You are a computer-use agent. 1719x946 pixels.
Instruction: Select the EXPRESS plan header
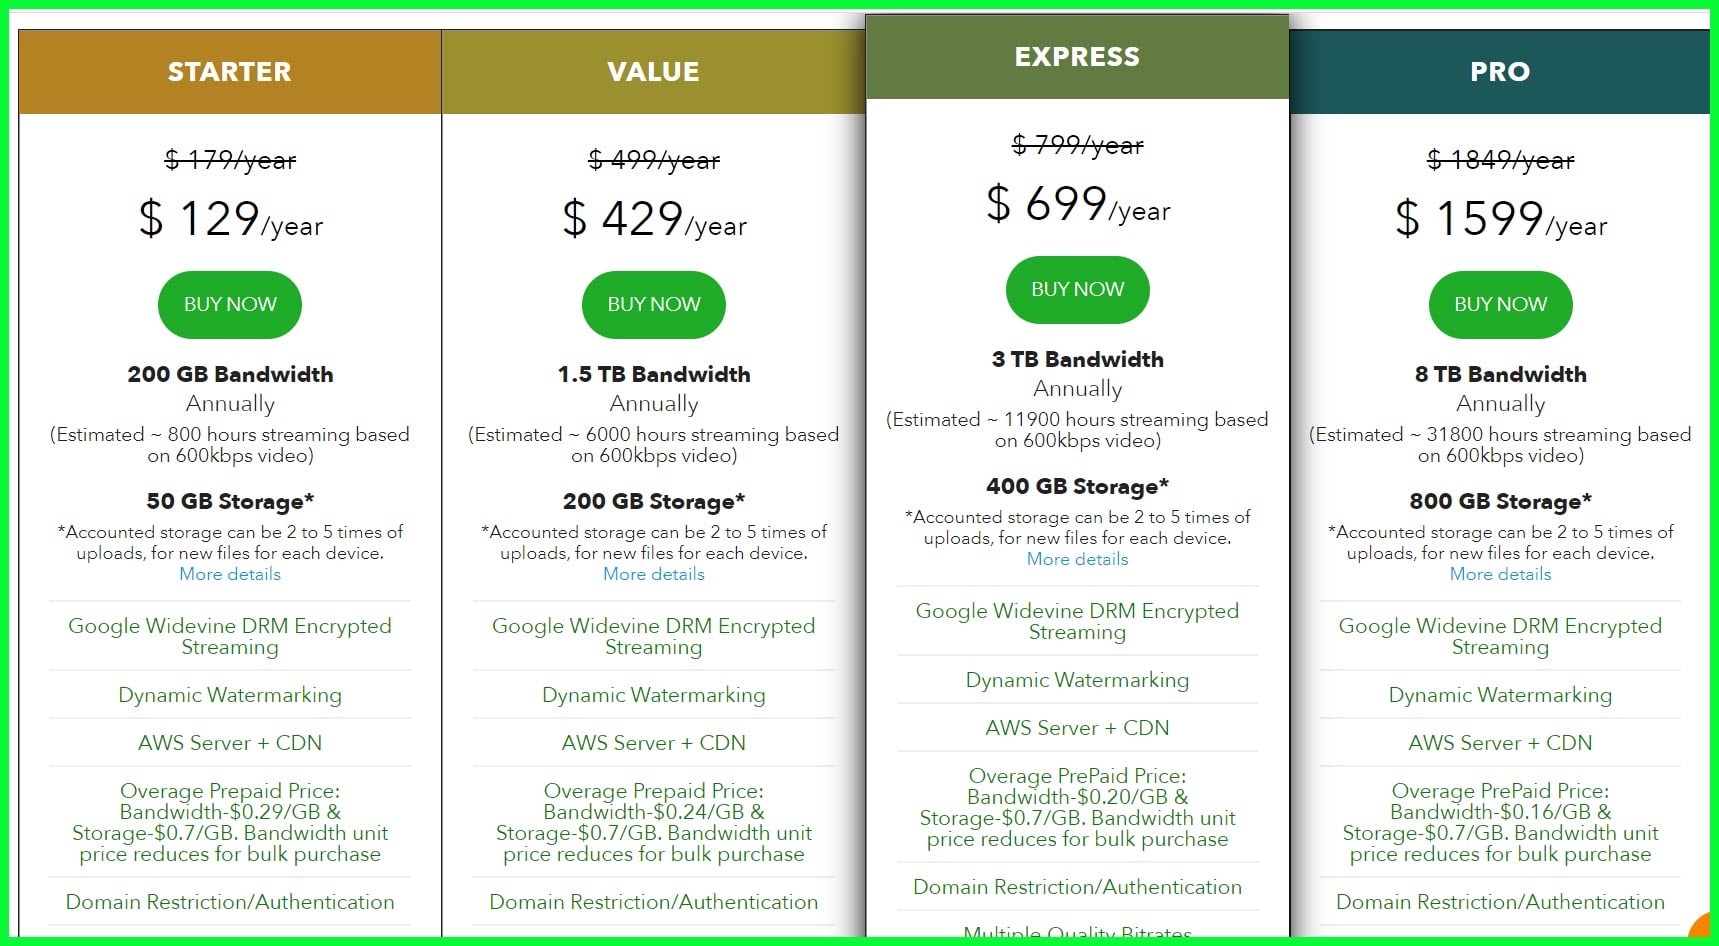tap(1077, 56)
